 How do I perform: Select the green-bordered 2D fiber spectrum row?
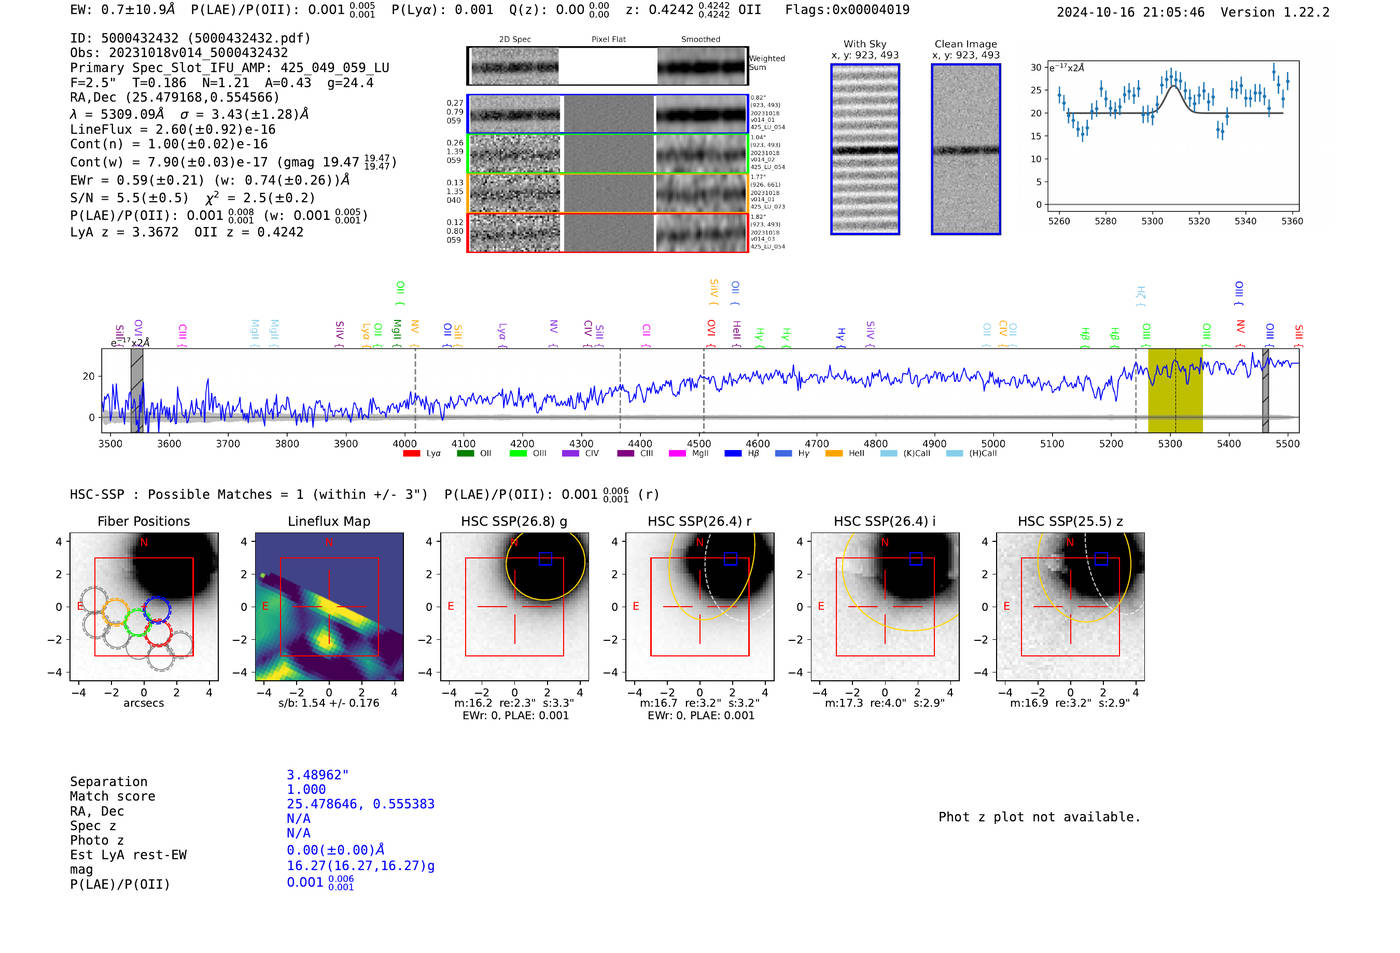tap(608, 153)
